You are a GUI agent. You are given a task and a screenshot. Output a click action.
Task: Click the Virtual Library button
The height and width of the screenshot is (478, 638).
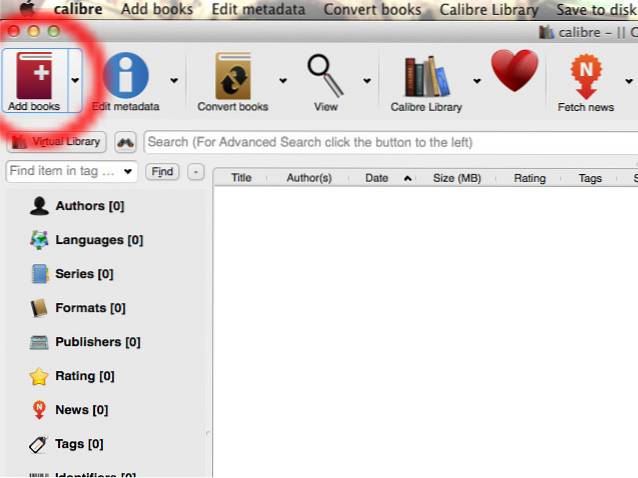click(56, 142)
